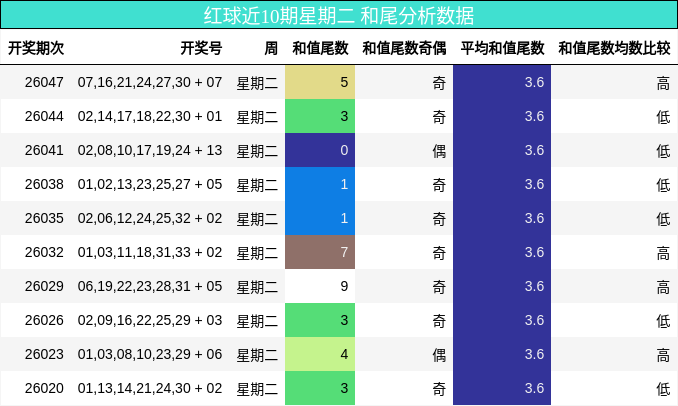678x406 pixels.
Task: Click the 和值尾数 column header
Action: (320, 48)
